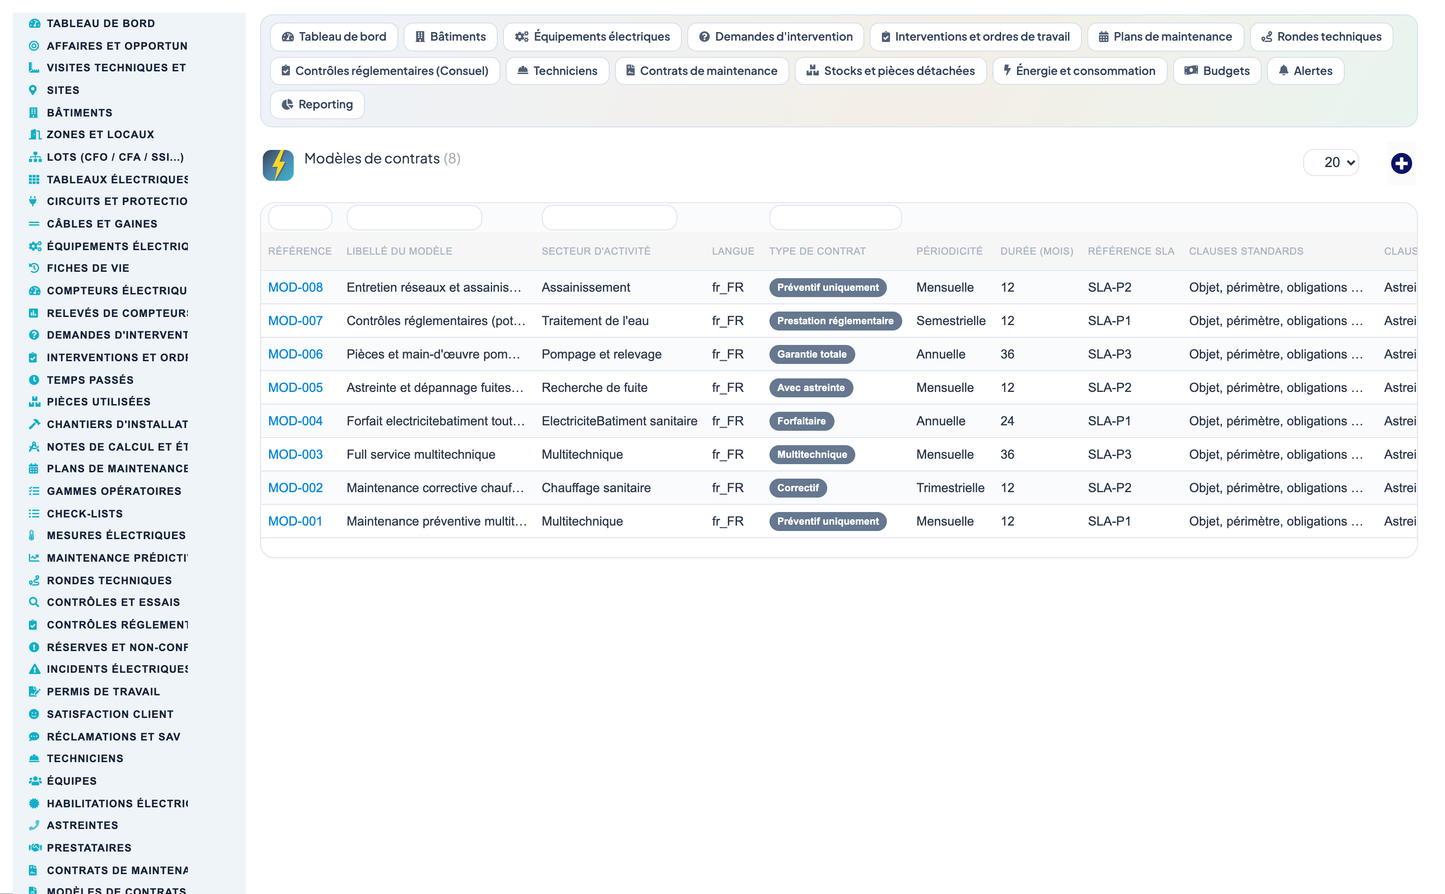Open the Type de contrat filter field

pos(835,217)
